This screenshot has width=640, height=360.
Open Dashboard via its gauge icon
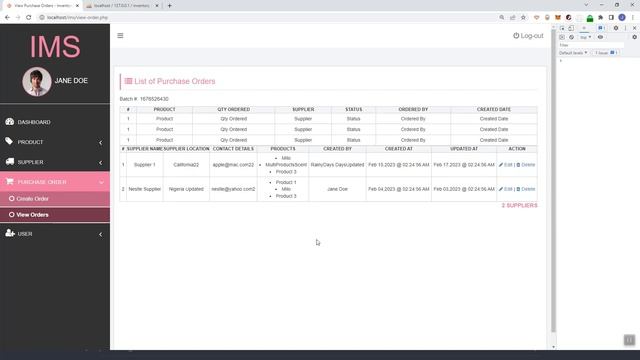10,122
